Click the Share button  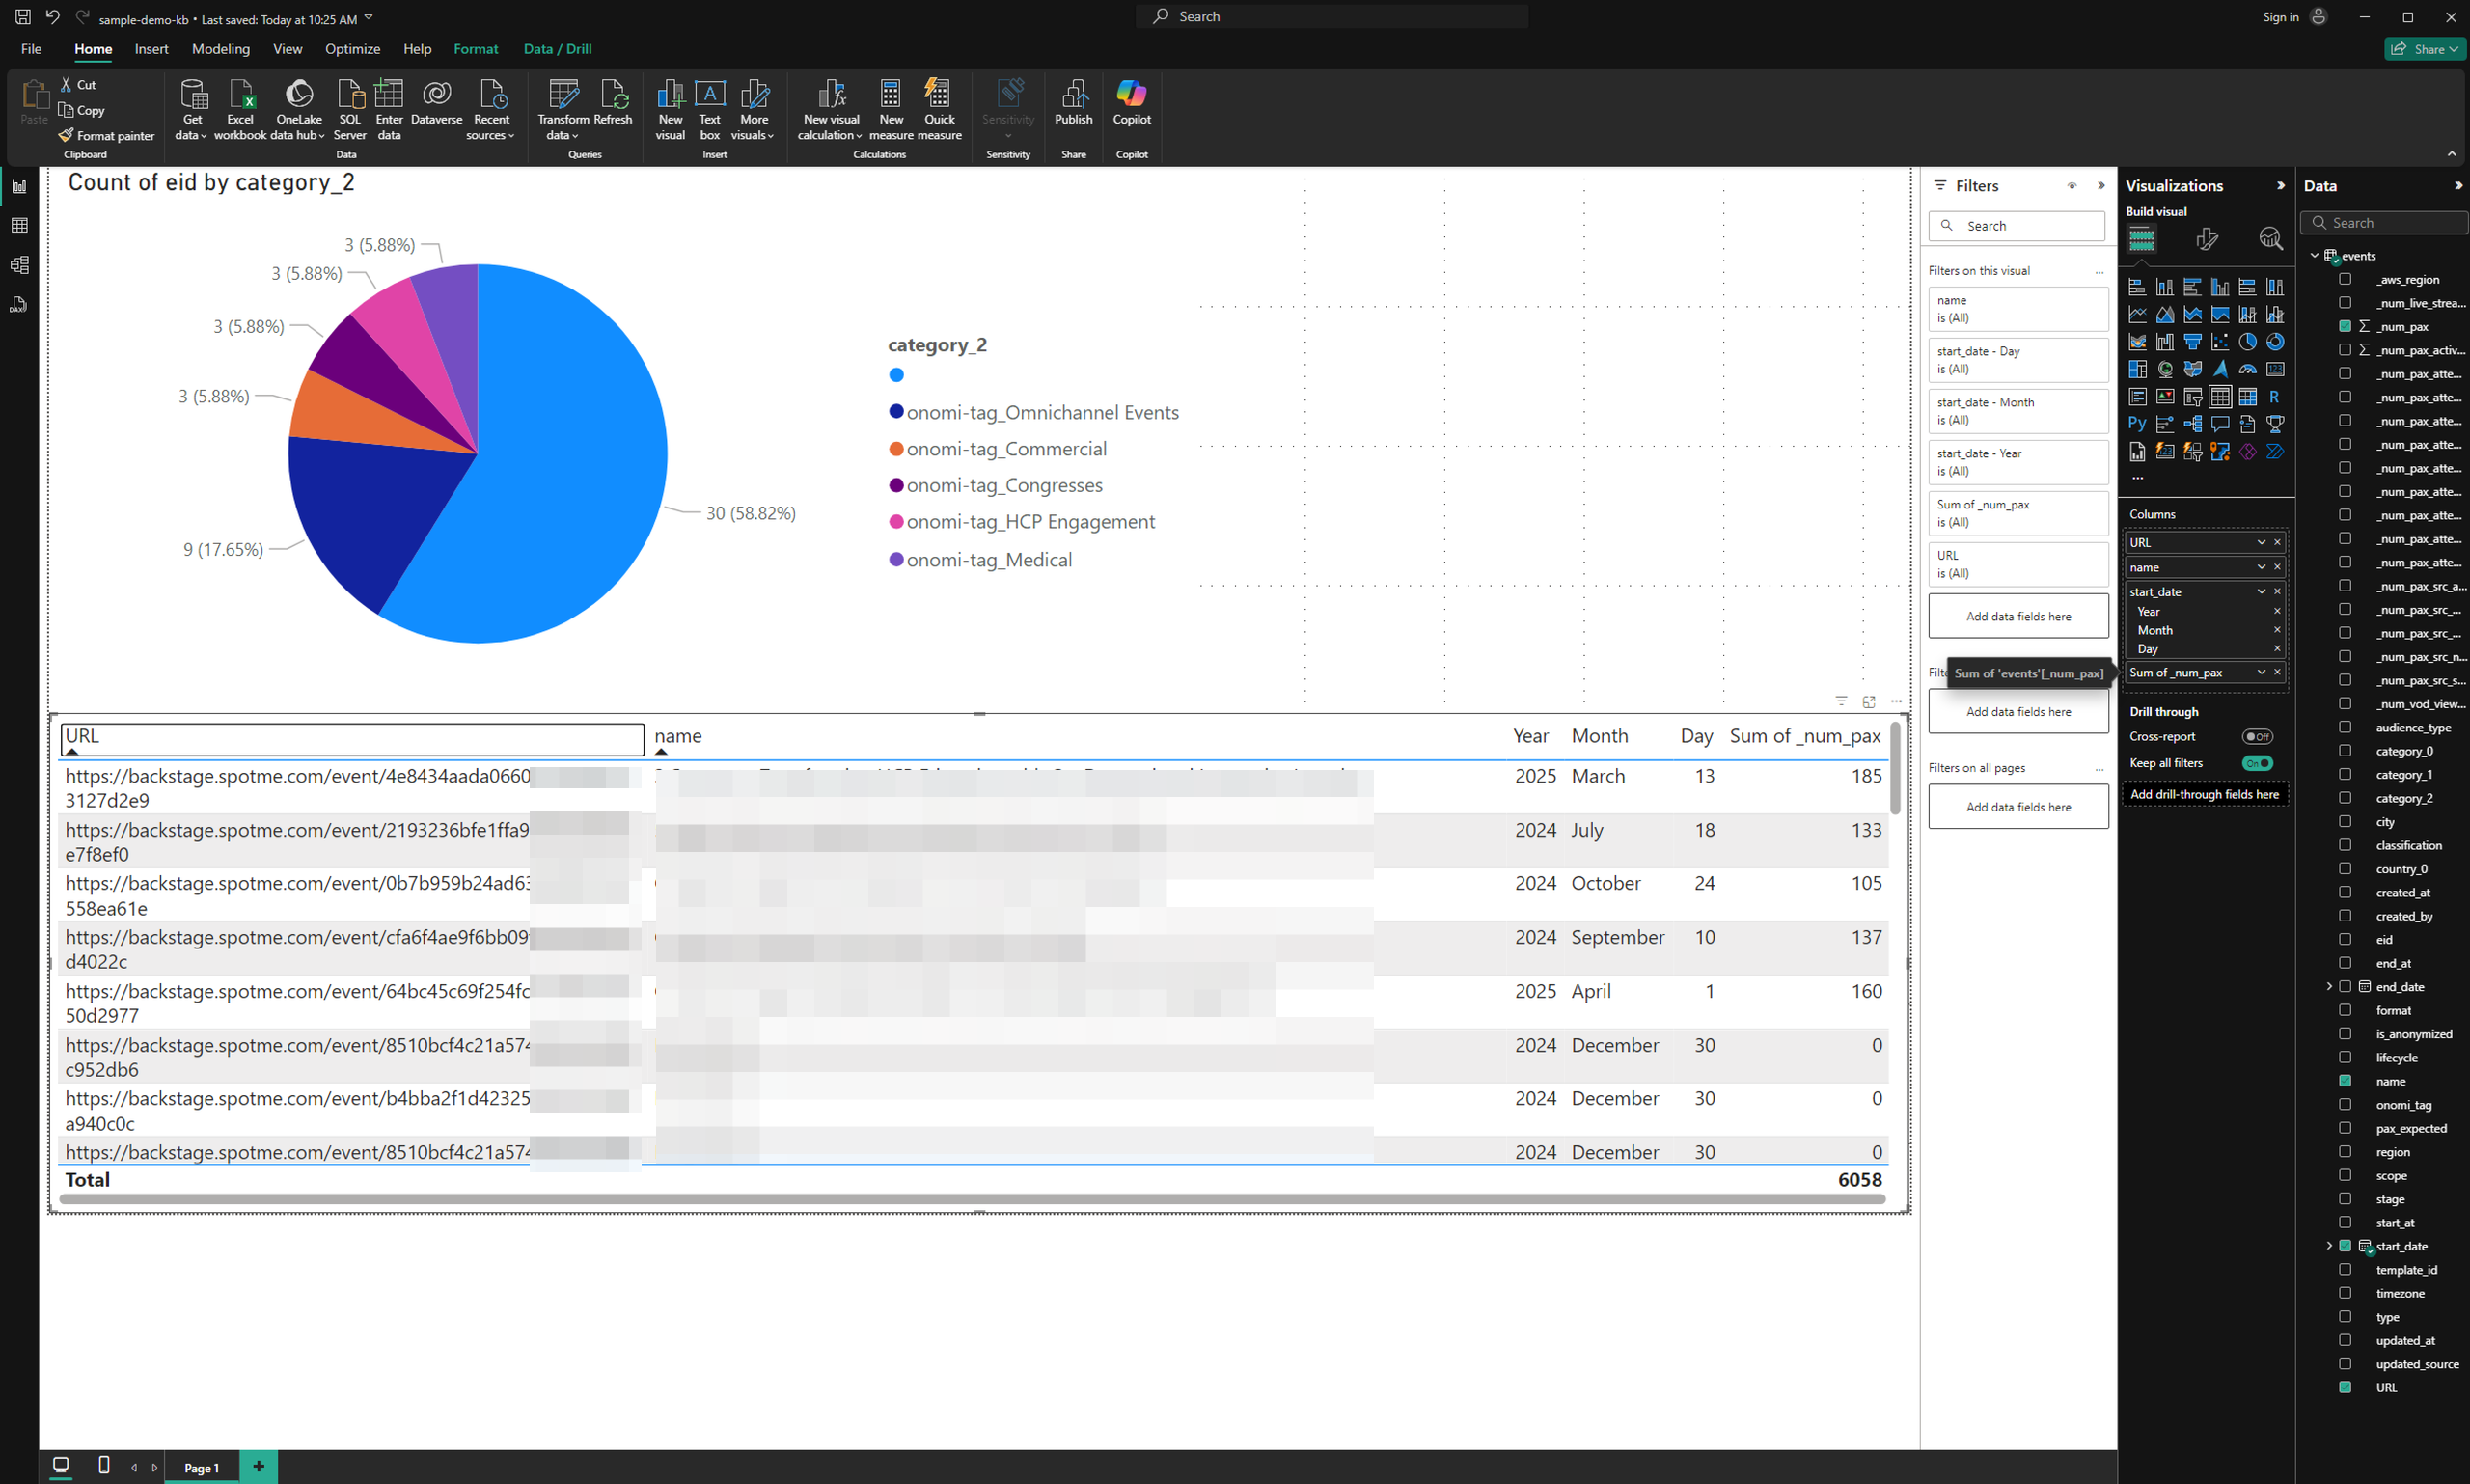pos(2425,49)
